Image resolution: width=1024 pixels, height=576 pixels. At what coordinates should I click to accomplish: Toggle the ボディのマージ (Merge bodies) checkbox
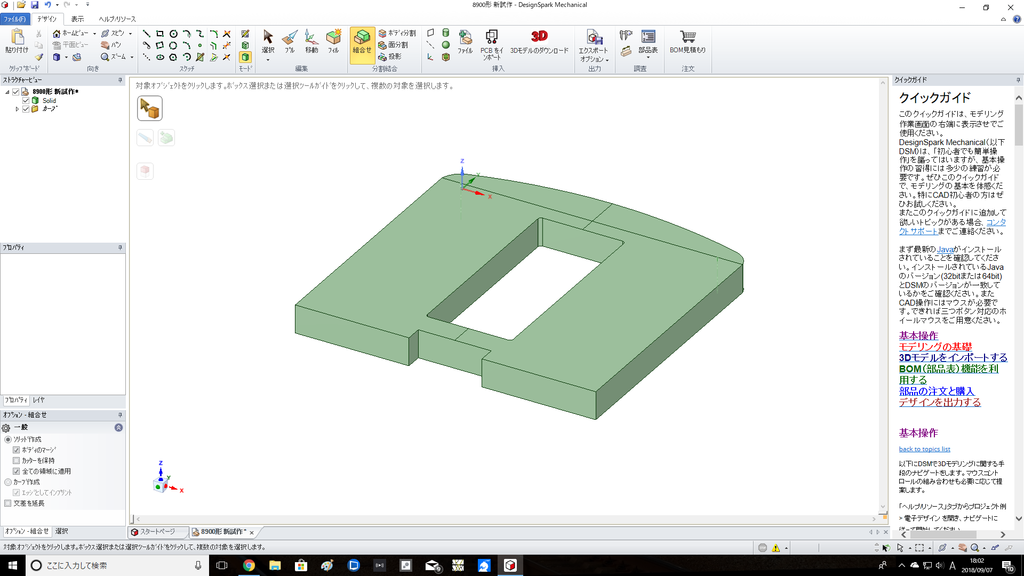pos(16,450)
